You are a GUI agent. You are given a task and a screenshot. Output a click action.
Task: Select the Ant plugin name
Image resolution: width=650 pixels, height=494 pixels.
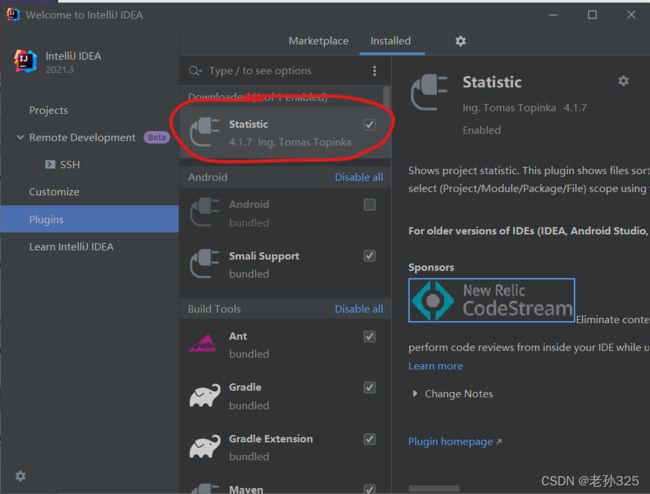coord(238,336)
